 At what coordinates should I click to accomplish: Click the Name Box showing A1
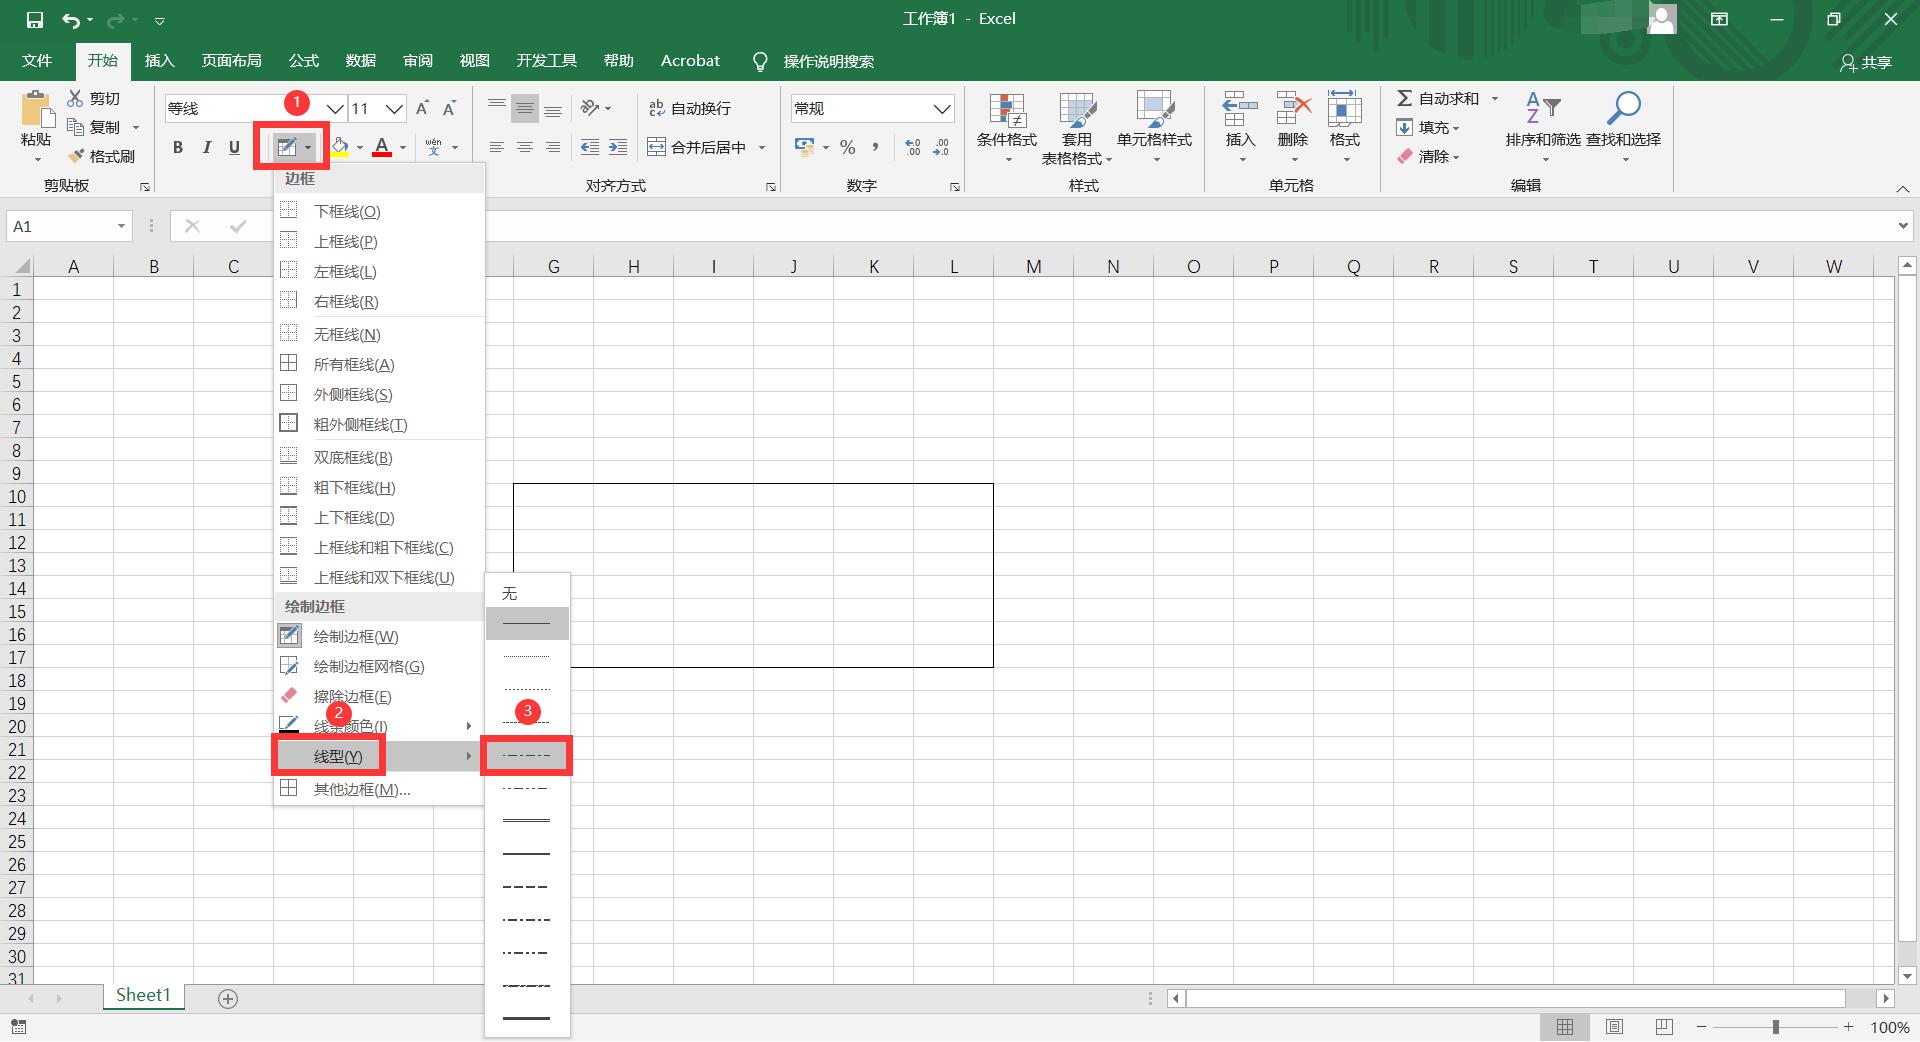coord(69,226)
